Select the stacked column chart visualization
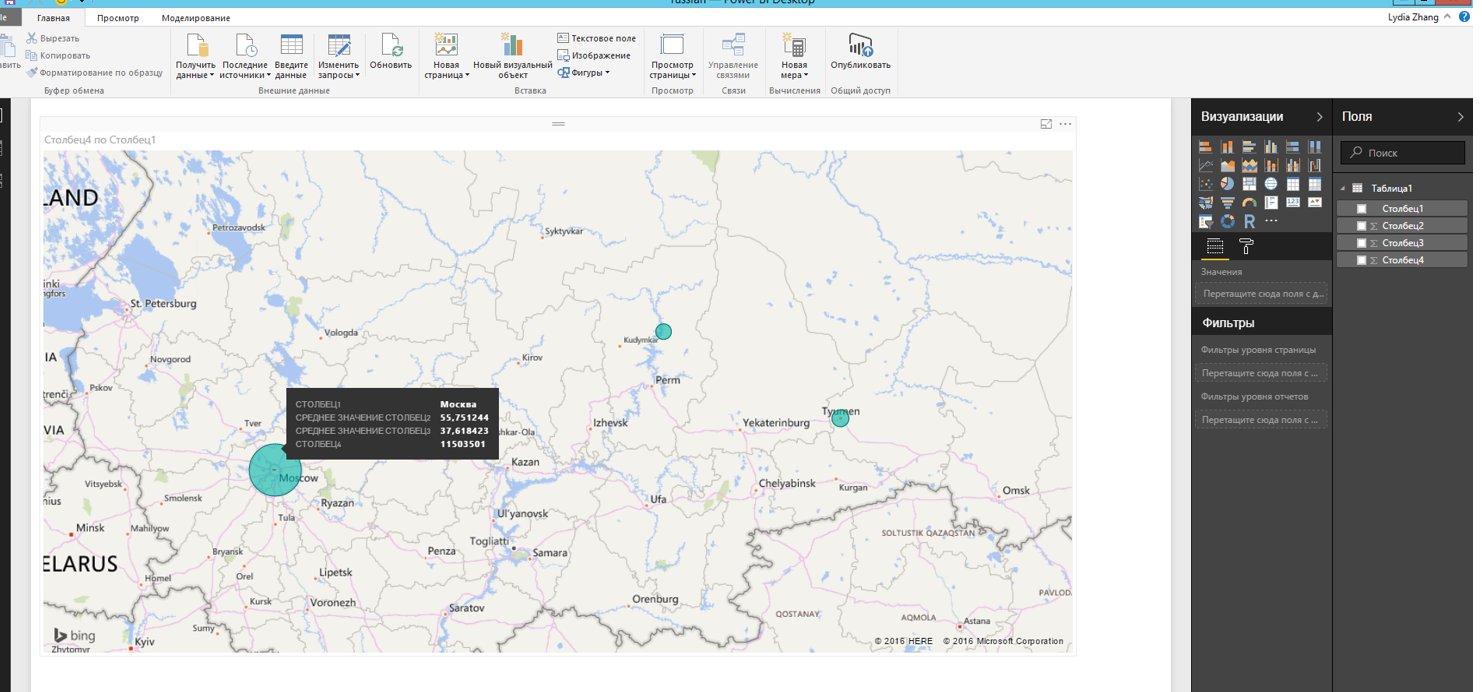Viewport: 1482px width, 692px height. click(1228, 147)
